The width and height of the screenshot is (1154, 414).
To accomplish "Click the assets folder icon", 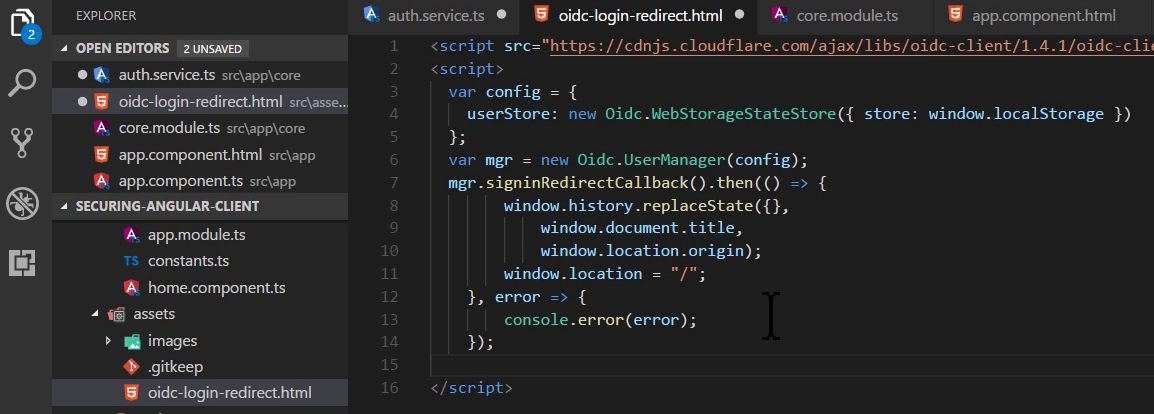I will pos(116,314).
